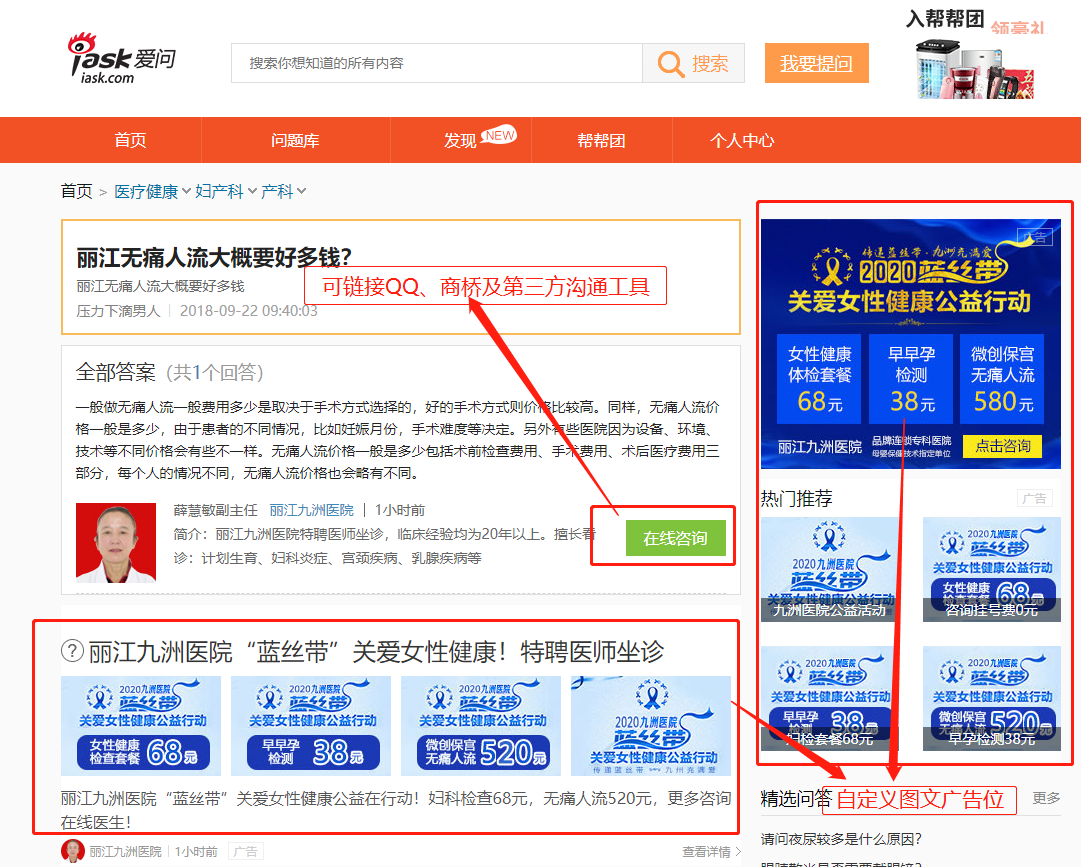Go to the 个人中心 navigation tab

point(742,141)
